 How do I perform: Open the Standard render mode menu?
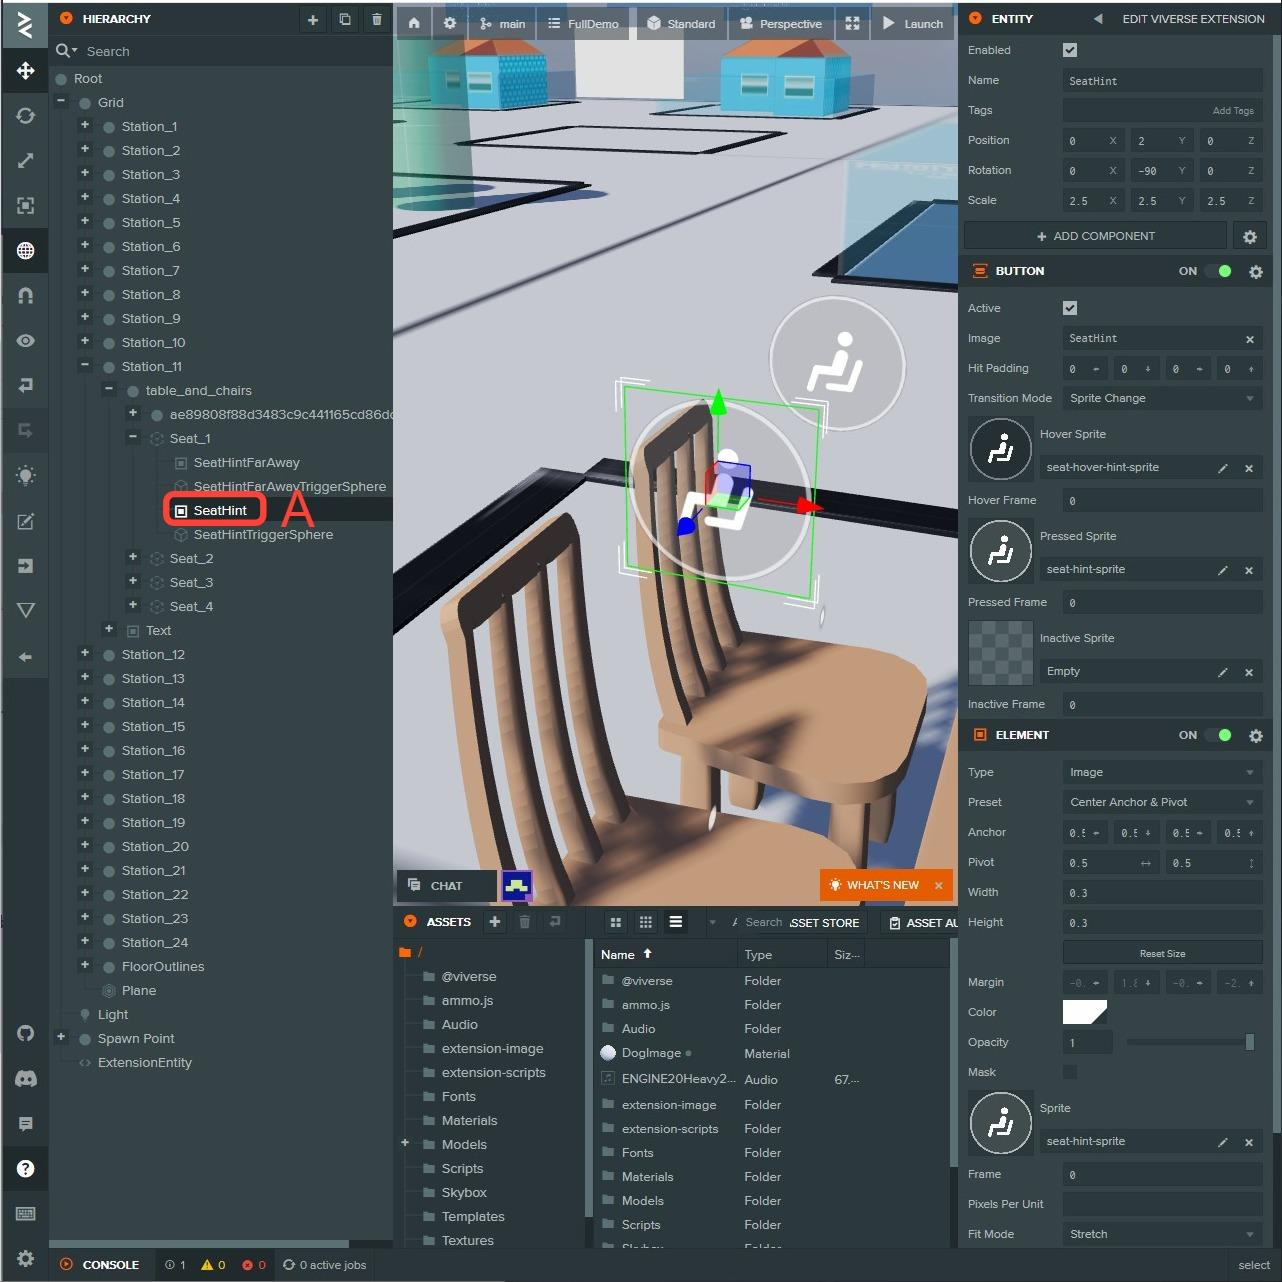681,23
